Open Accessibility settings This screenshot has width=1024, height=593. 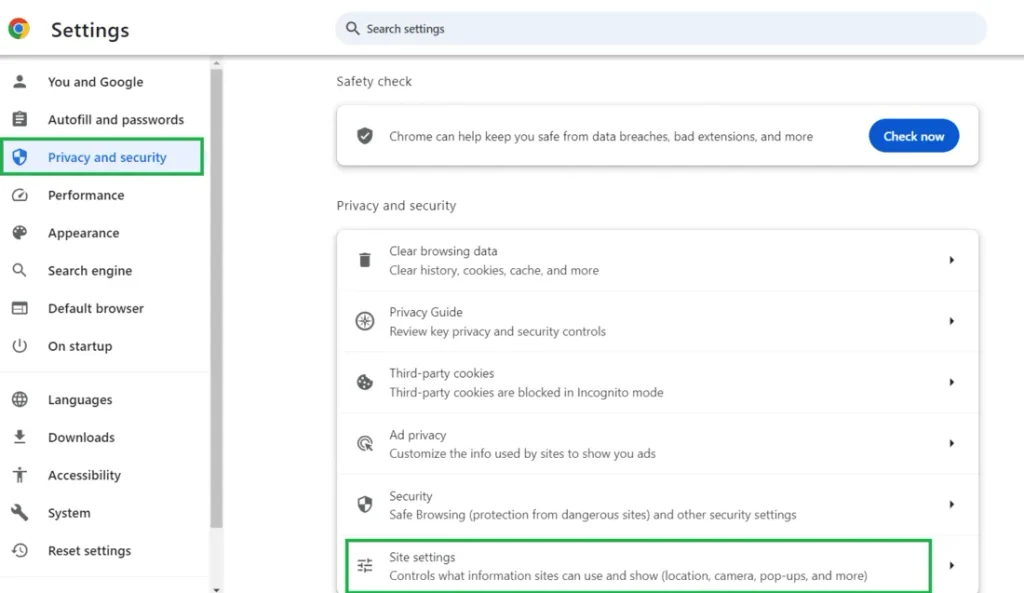(x=103, y=475)
